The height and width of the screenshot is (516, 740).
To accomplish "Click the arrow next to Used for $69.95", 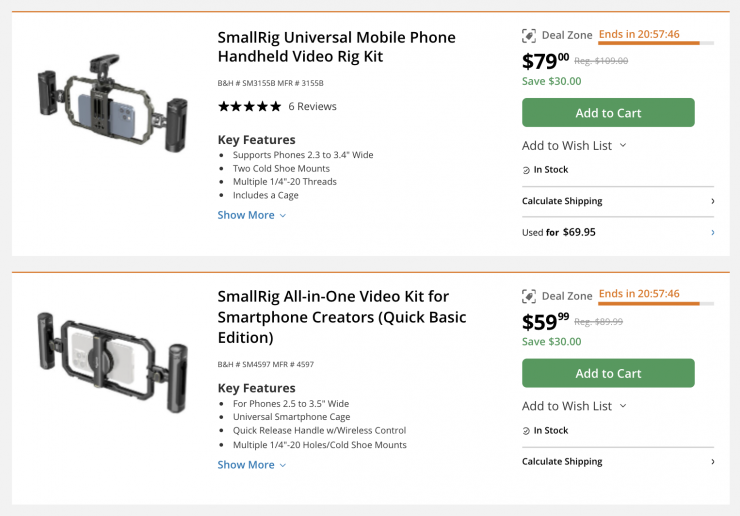I will click(x=712, y=232).
